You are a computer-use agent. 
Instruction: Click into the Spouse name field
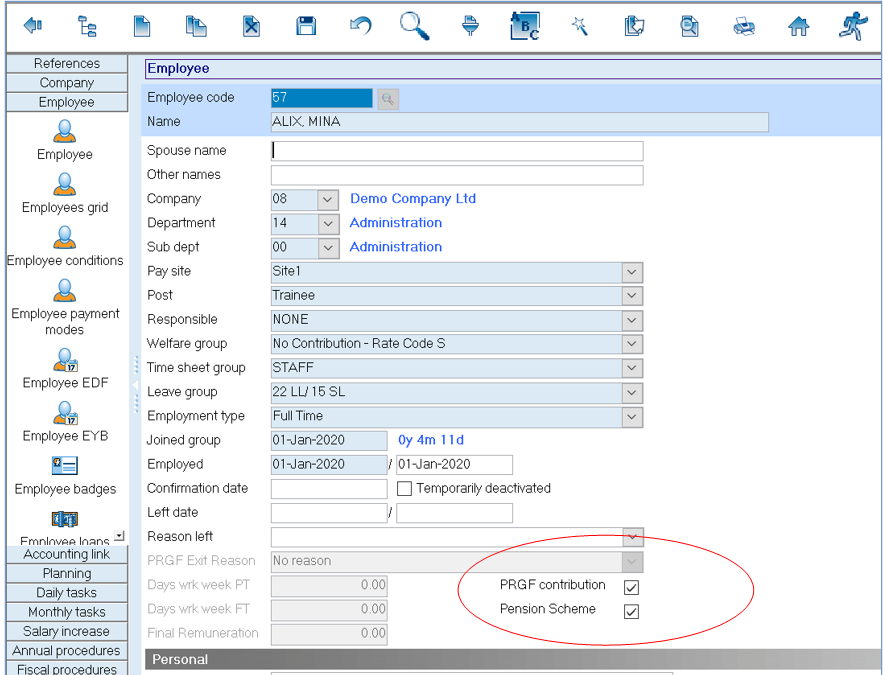coord(457,151)
